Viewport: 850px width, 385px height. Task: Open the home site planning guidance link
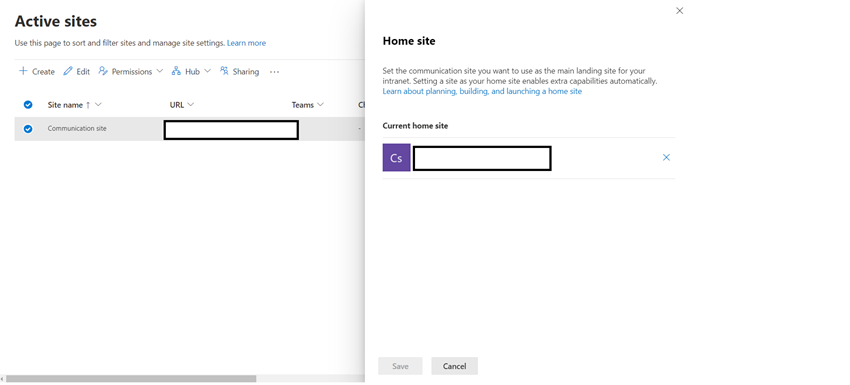(x=482, y=92)
